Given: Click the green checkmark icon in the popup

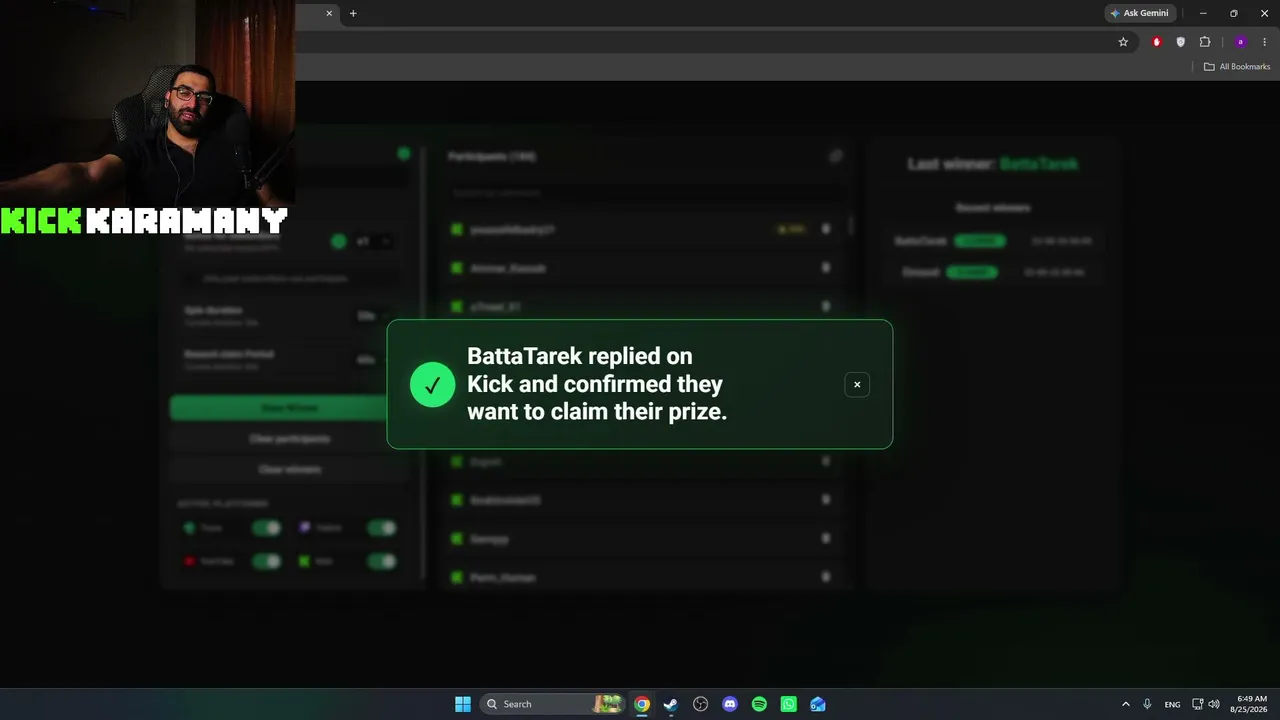Looking at the screenshot, I should point(432,385).
